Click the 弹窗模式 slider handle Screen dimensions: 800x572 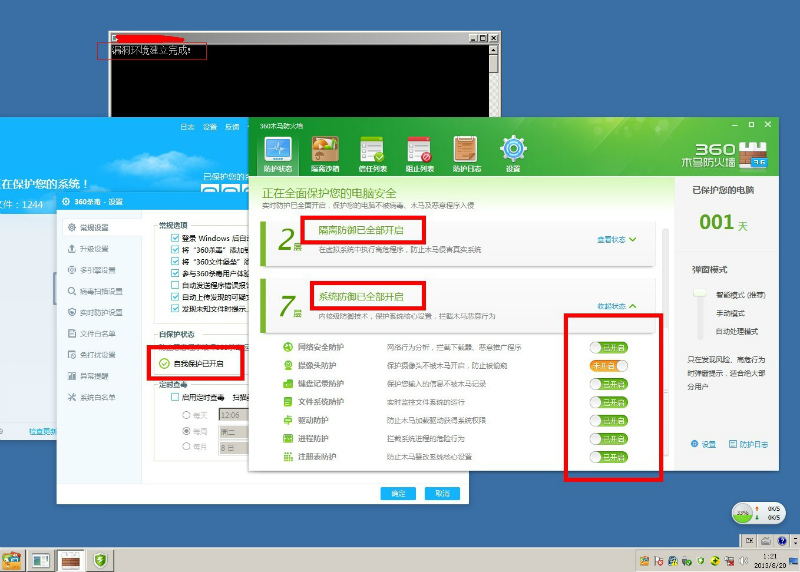click(x=699, y=293)
